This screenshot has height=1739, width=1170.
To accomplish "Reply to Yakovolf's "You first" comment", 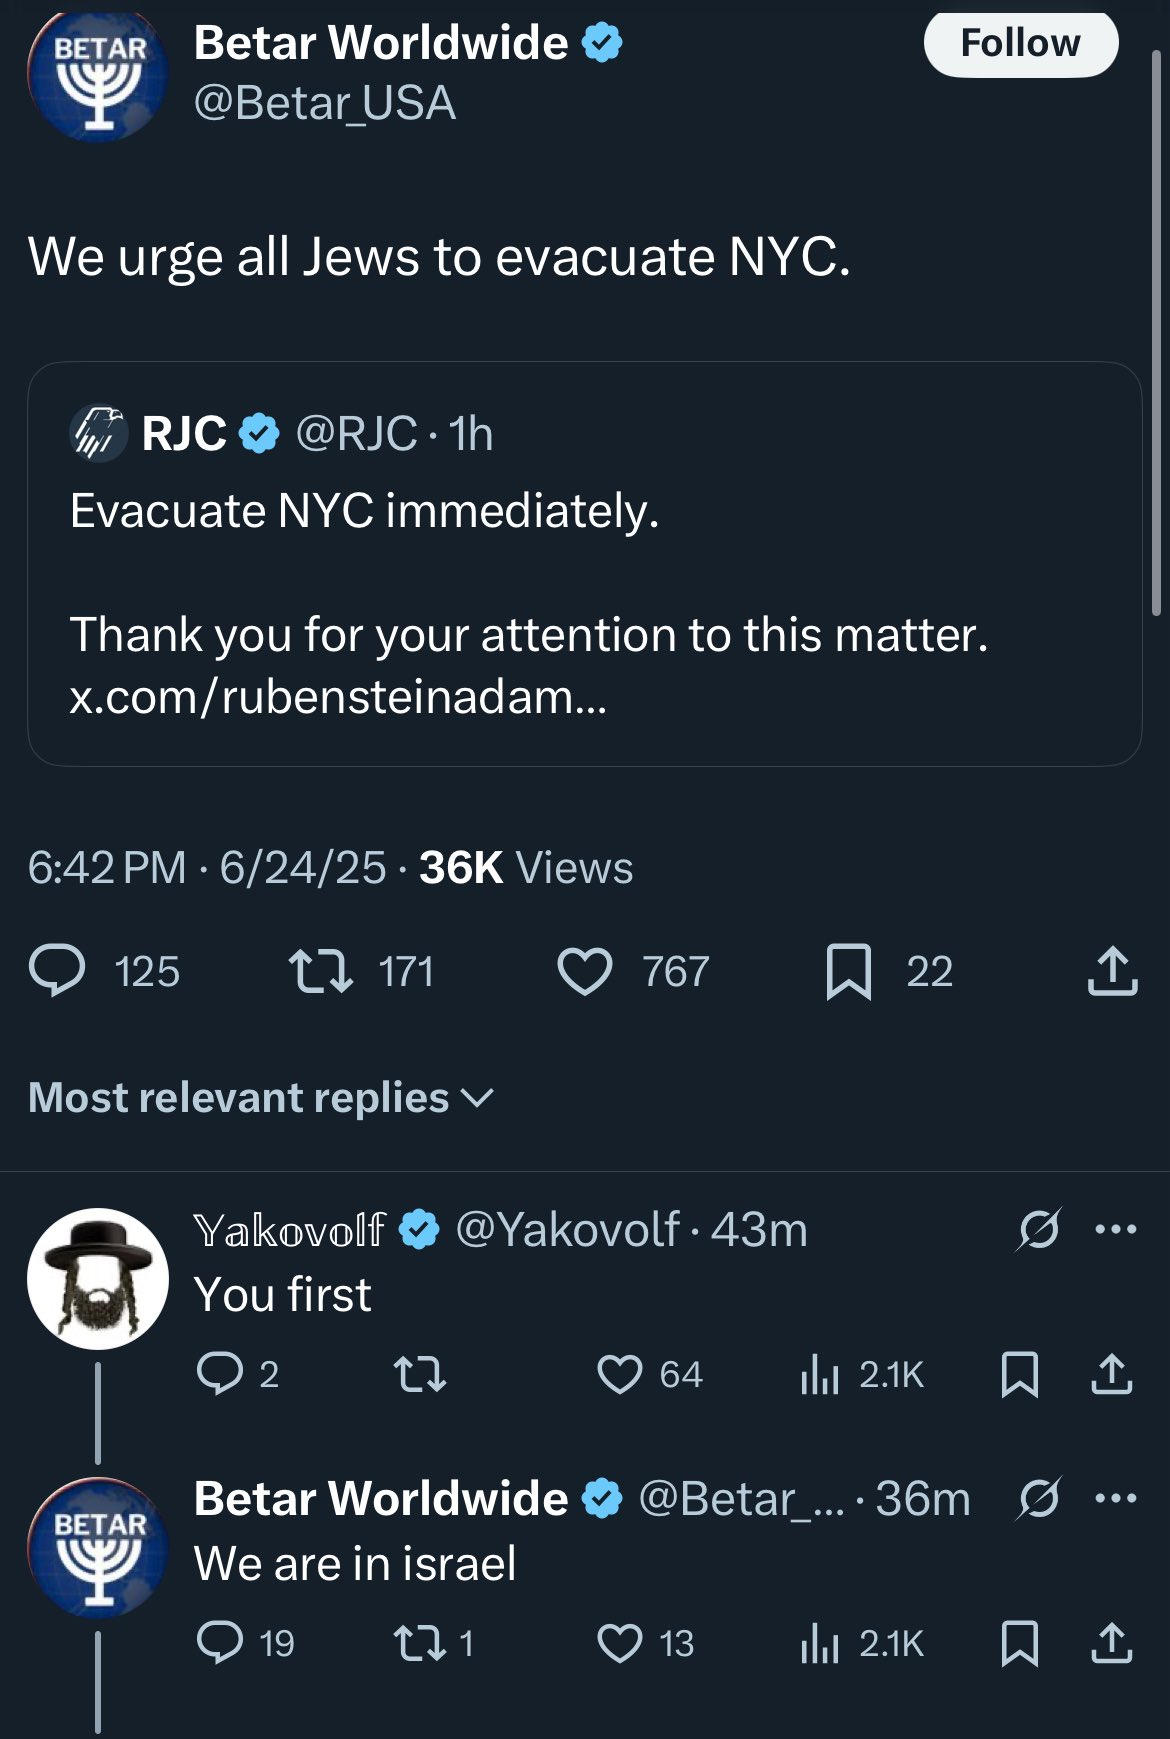I will tap(220, 1373).
